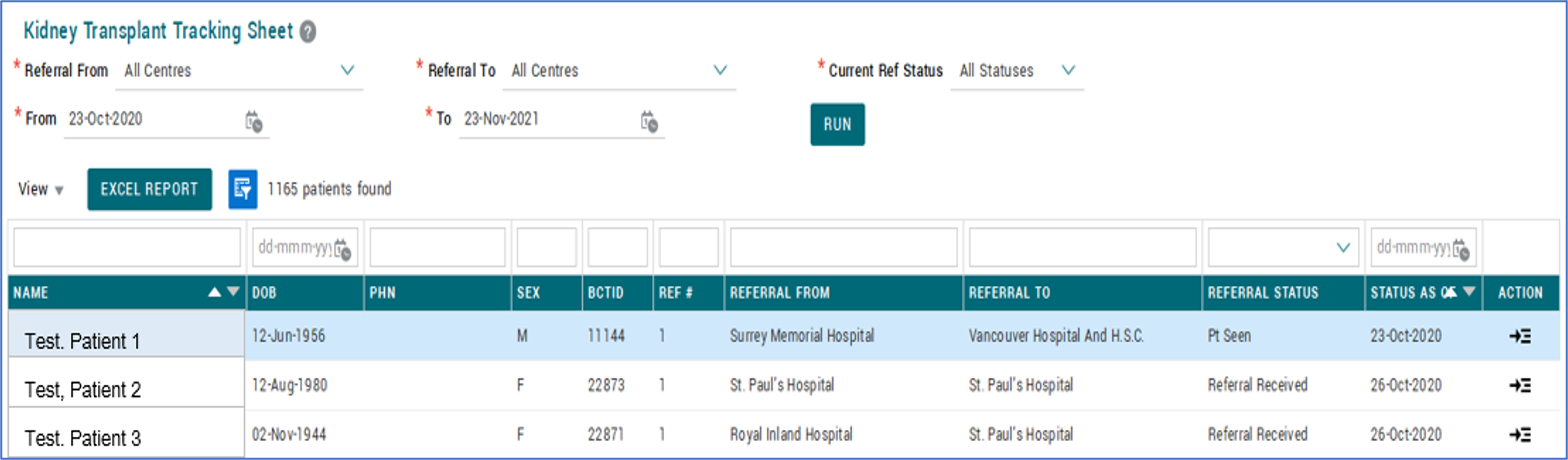Image resolution: width=1568 pixels, height=460 pixels.
Task: Click action icon for Test Patient 1
Action: click(1520, 337)
